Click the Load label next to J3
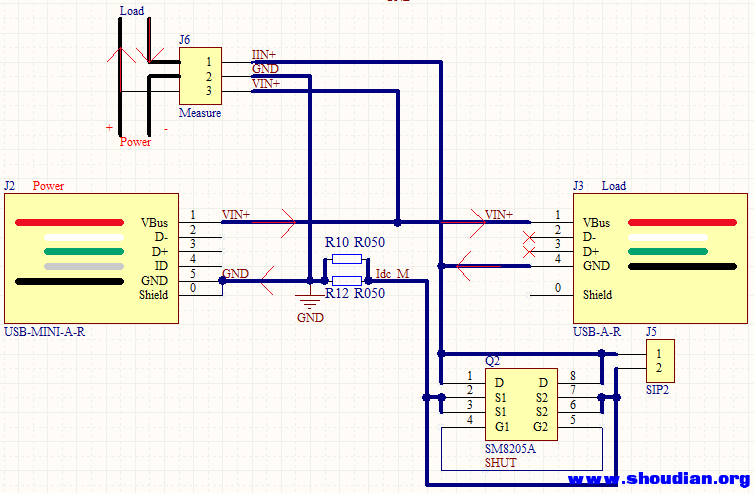Screen dimensions: 754x493 pos(614,186)
